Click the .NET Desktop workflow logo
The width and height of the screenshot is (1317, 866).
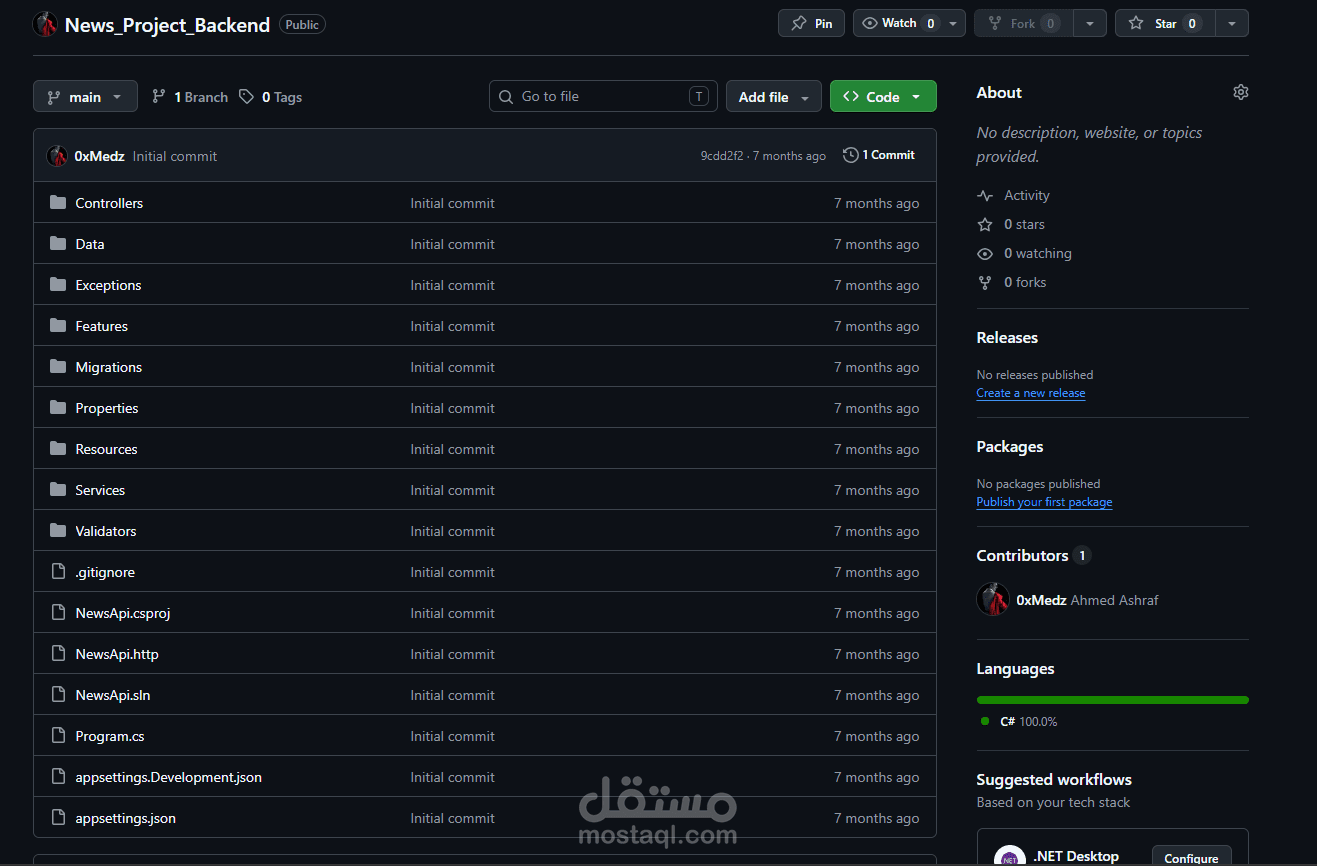tap(1010, 857)
